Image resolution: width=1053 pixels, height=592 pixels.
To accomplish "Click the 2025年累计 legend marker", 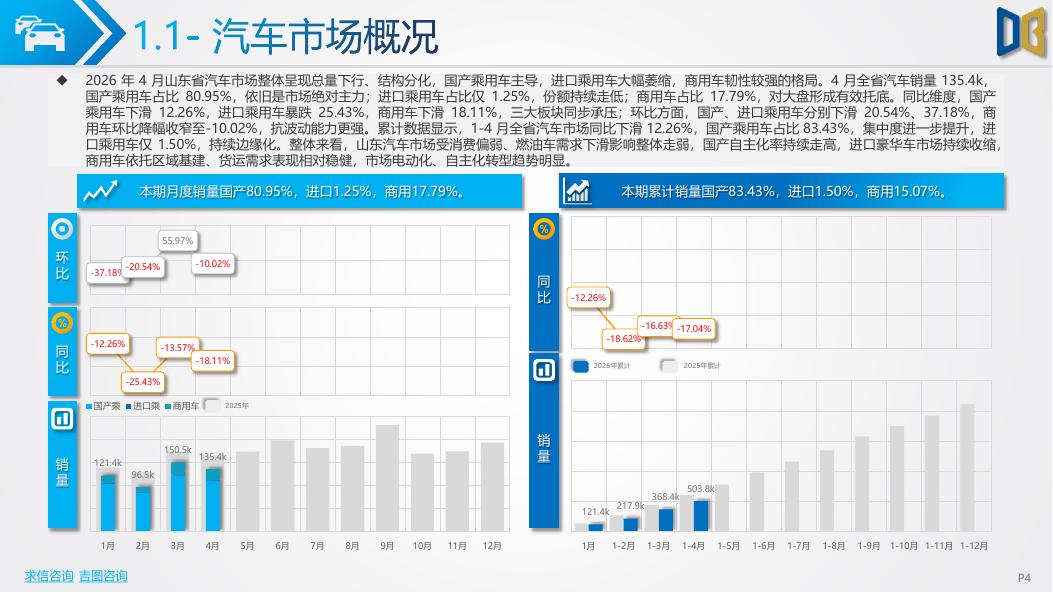I will tap(668, 366).
